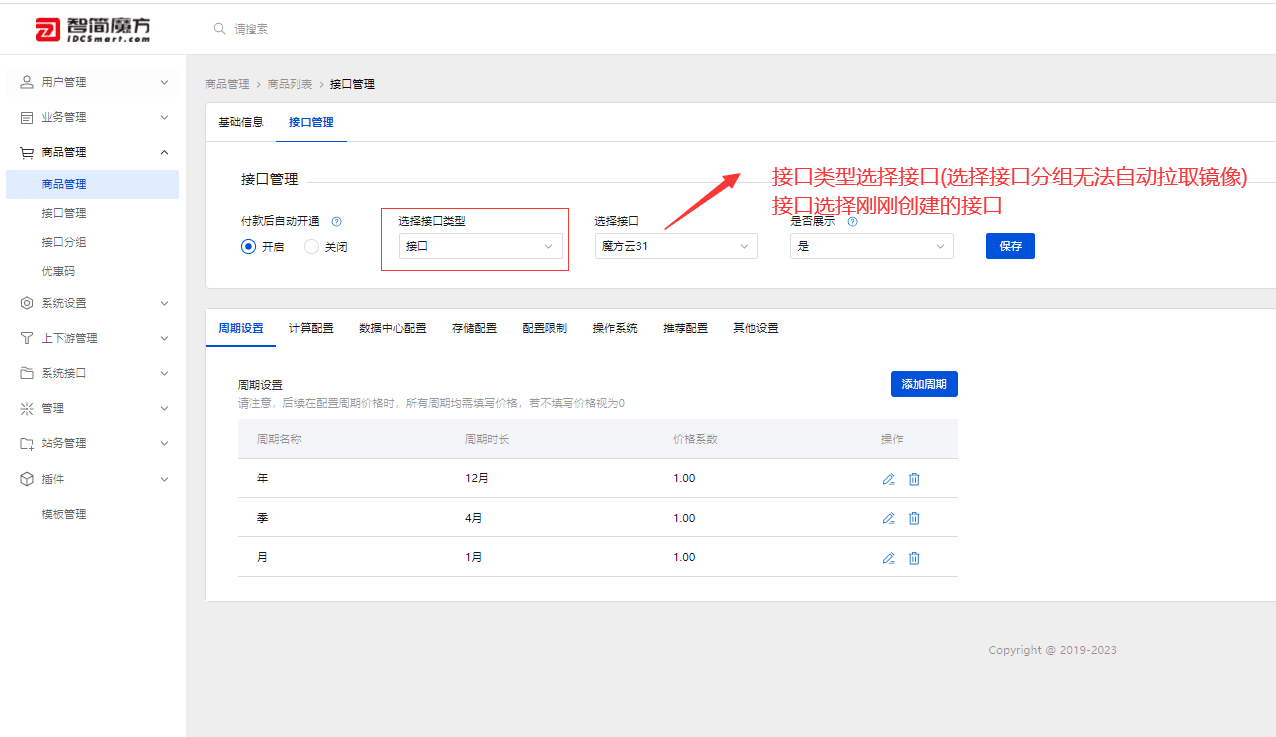Open the 配置限制 tab
Screen dimensions: 1276x737
tap(544, 328)
